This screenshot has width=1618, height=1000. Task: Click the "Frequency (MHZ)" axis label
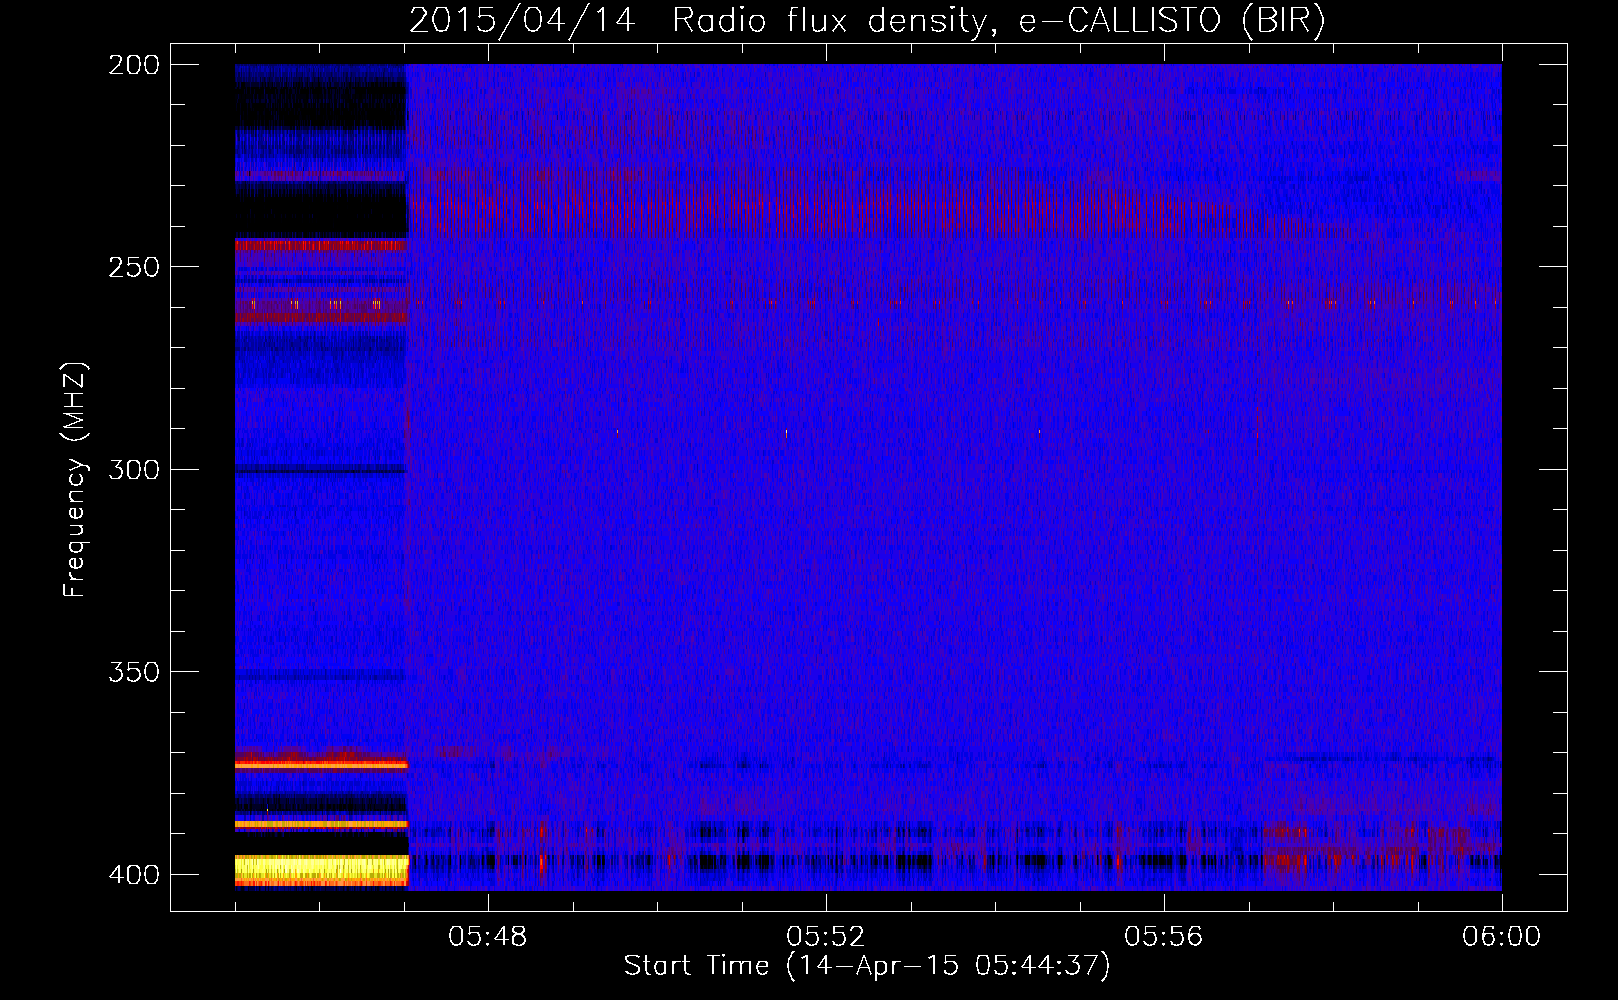coord(75,480)
